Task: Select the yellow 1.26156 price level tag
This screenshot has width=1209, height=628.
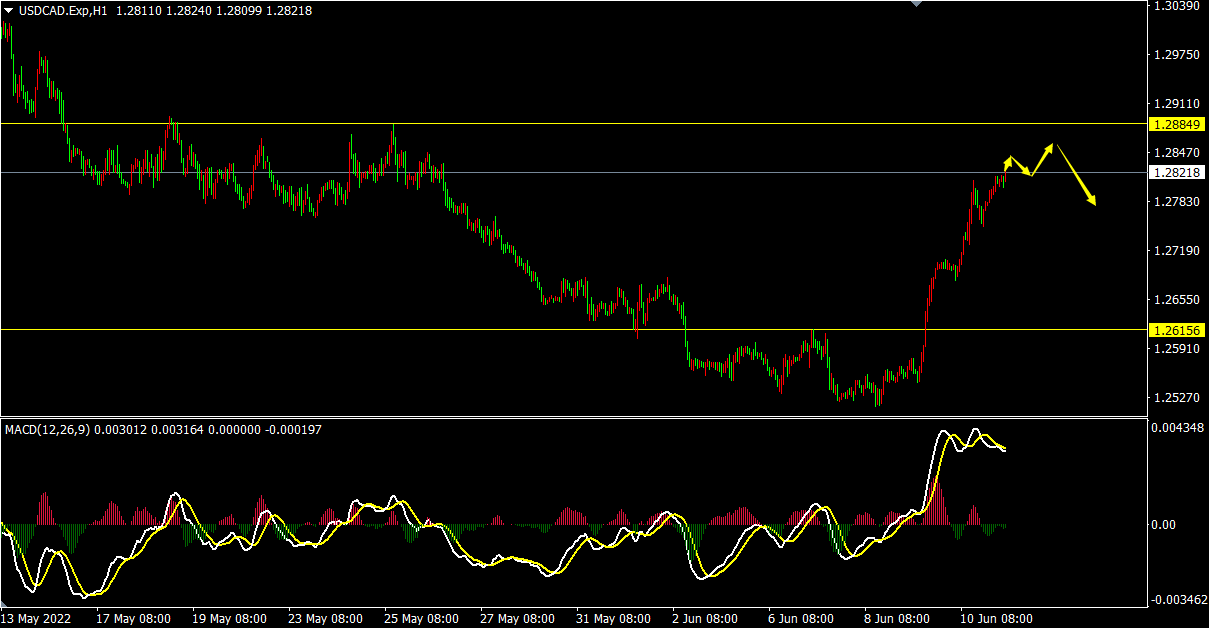Action: click(x=1177, y=330)
